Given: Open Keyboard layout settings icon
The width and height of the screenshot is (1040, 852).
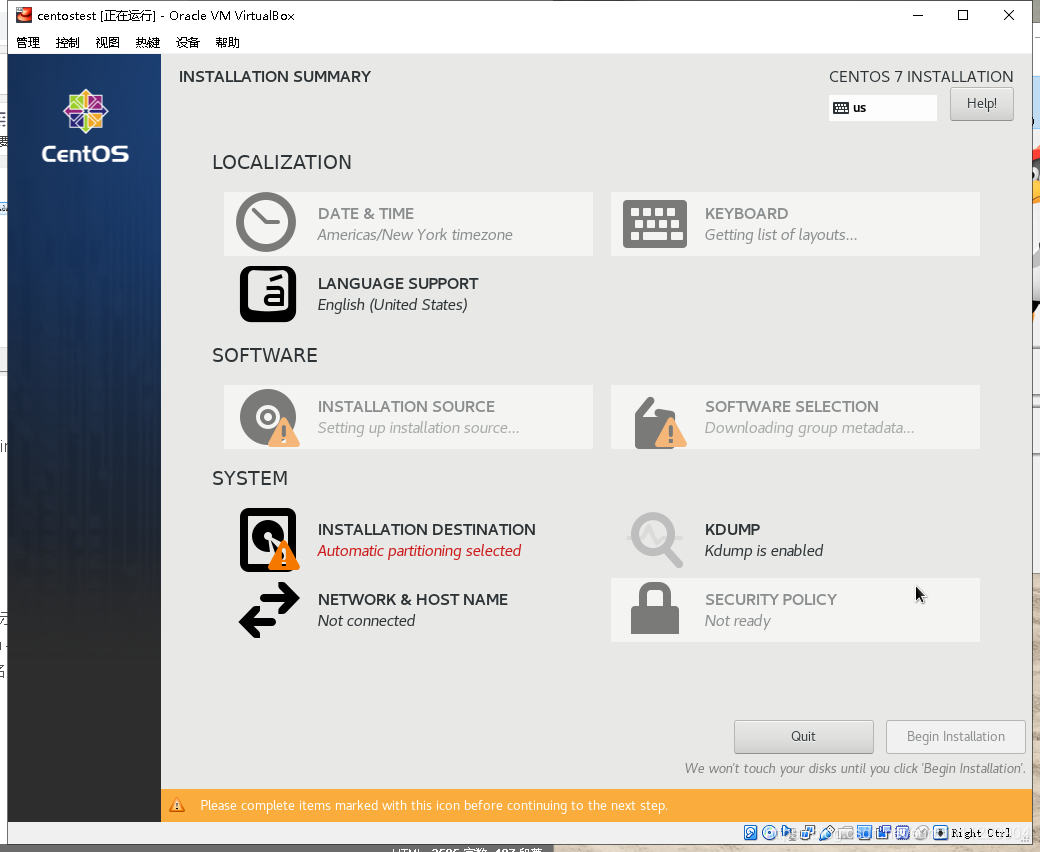Looking at the screenshot, I should [x=655, y=224].
